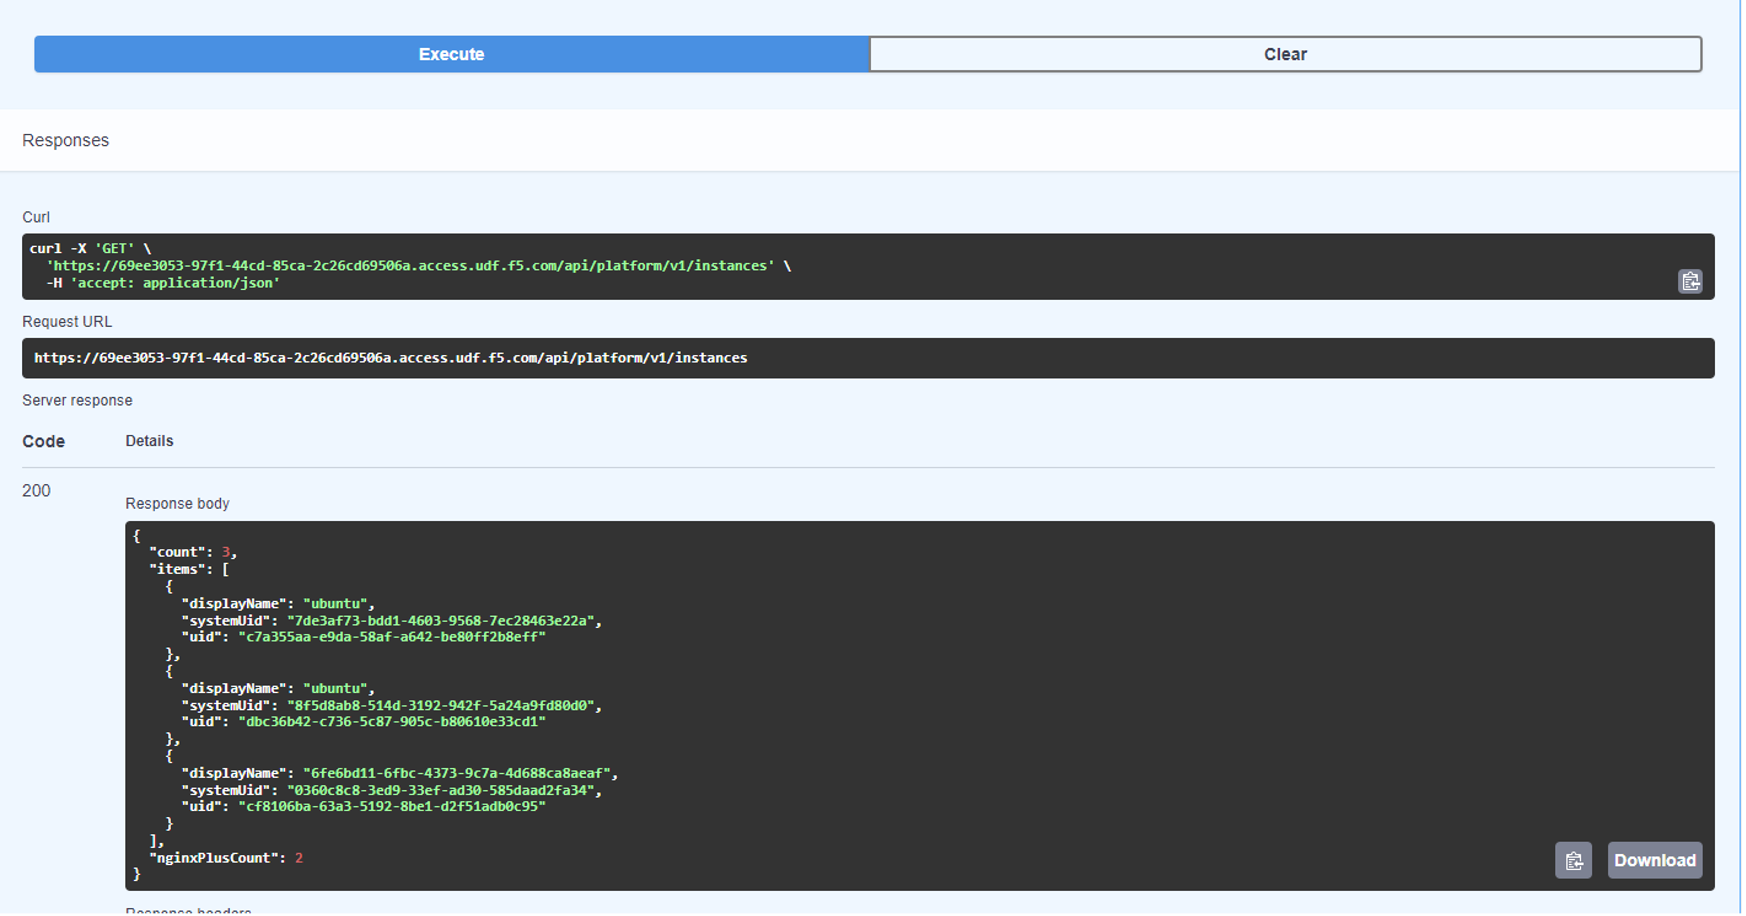Select the Request URL text field
Image resolution: width=1746 pixels, height=916 pixels.
click(x=868, y=358)
